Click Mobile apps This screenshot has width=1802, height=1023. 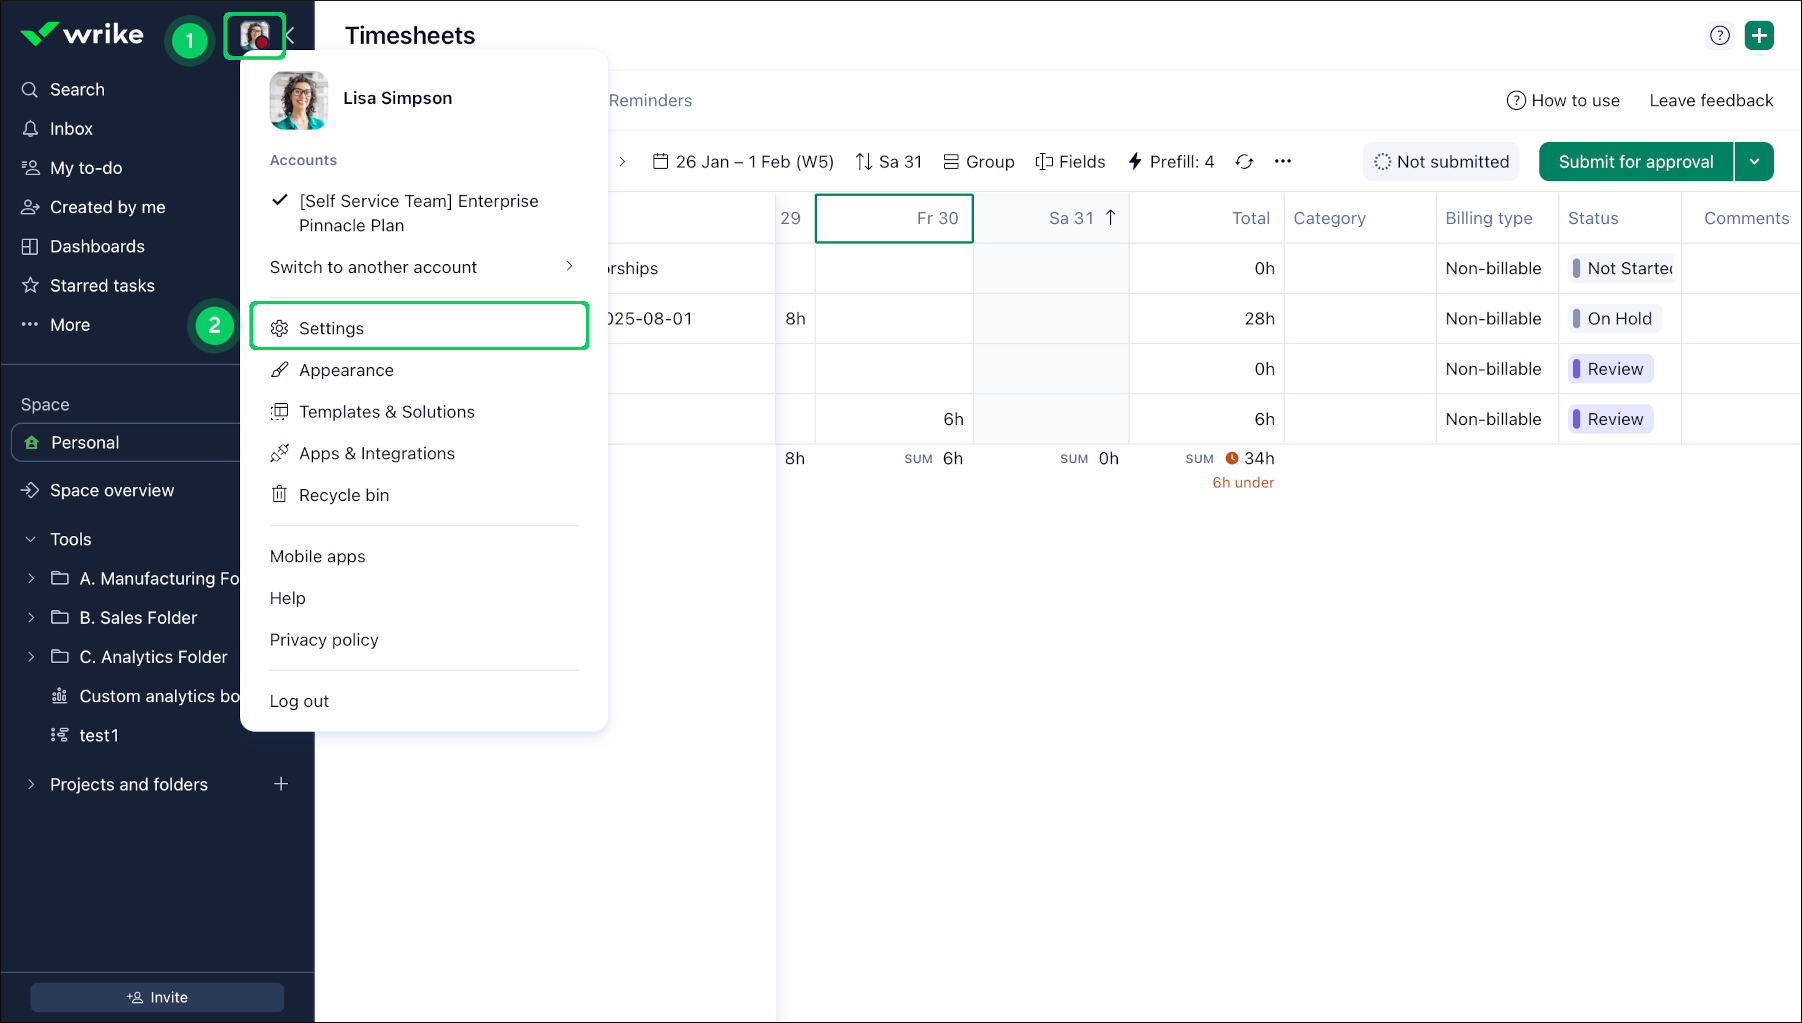(x=317, y=556)
